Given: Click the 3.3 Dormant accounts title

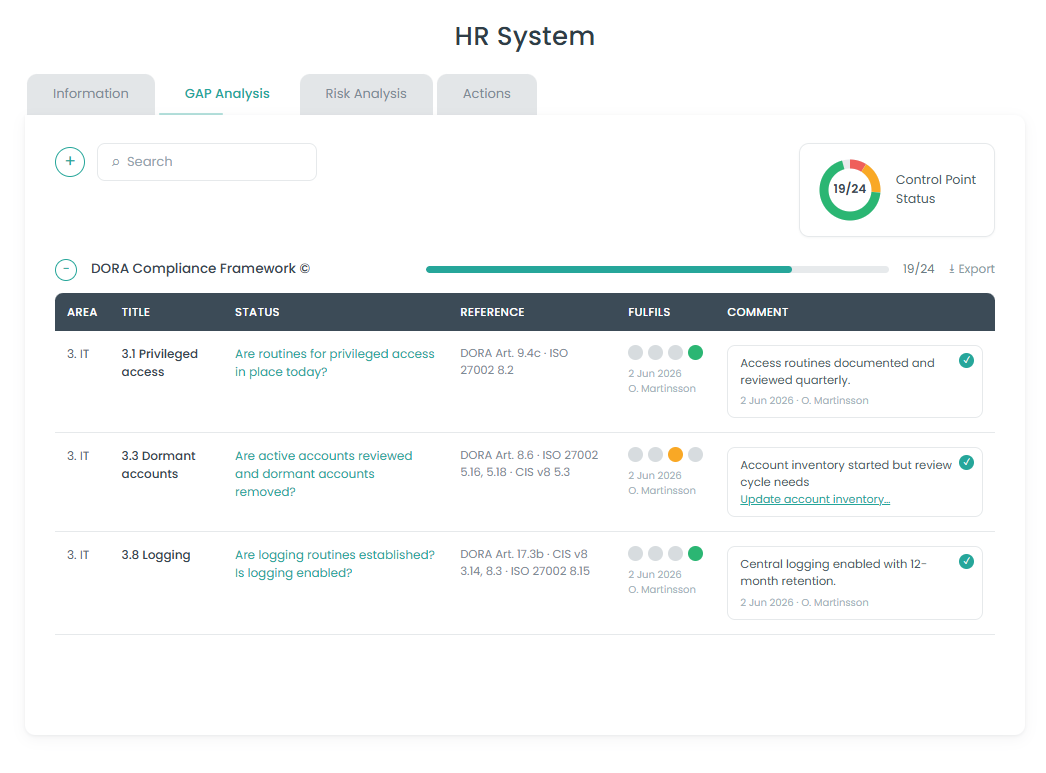Looking at the screenshot, I should [158, 465].
